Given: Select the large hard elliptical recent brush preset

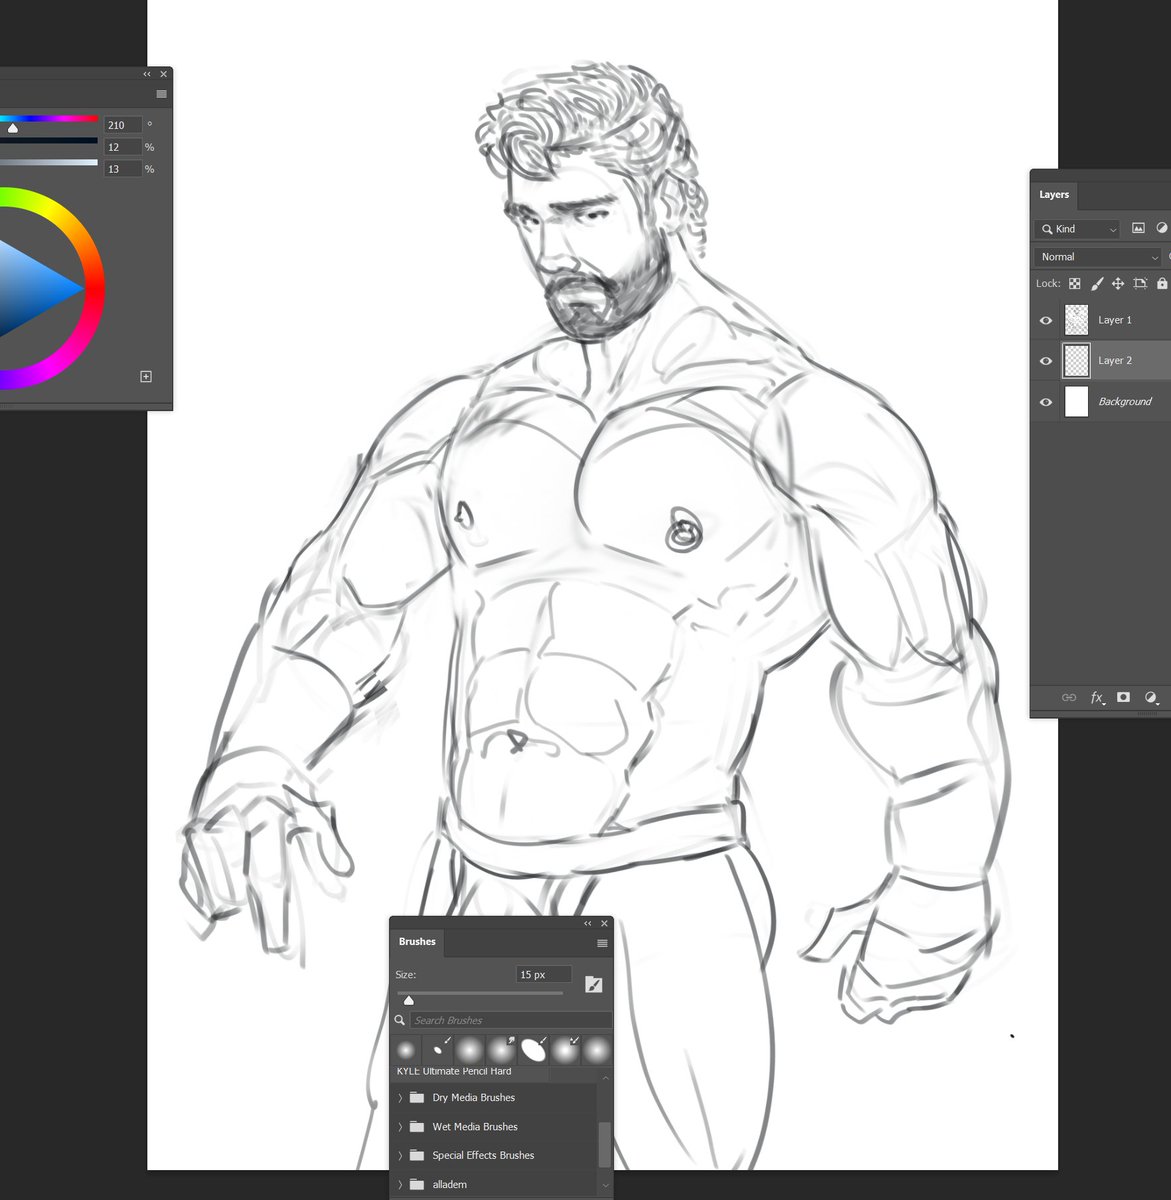Looking at the screenshot, I should pyautogui.click(x=534, y=1050).
